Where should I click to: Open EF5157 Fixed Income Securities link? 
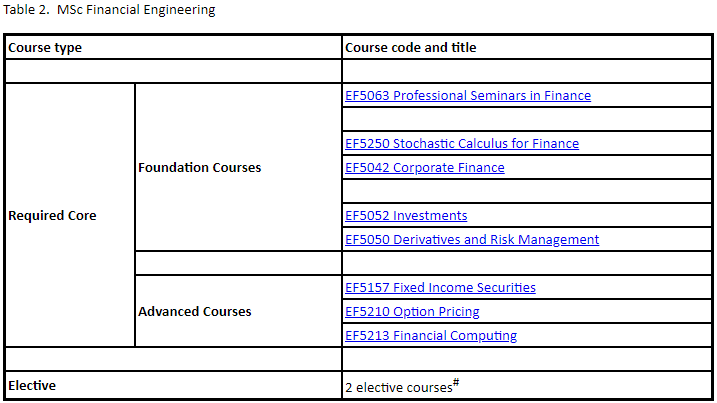pos(440,288)
